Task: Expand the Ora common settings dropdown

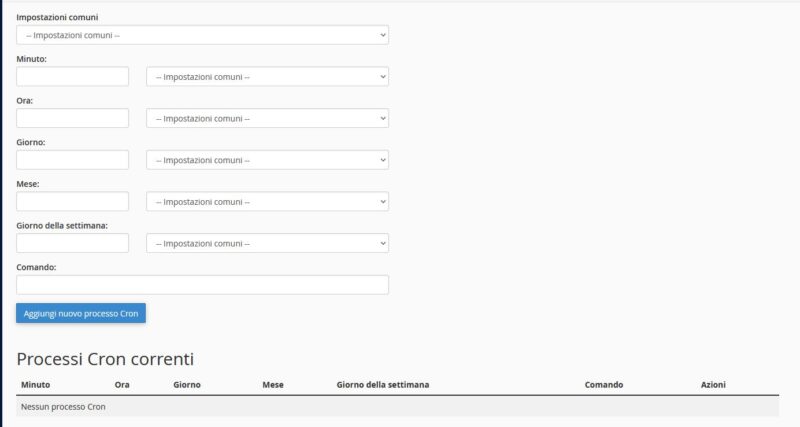Action: tap(267, 118)
